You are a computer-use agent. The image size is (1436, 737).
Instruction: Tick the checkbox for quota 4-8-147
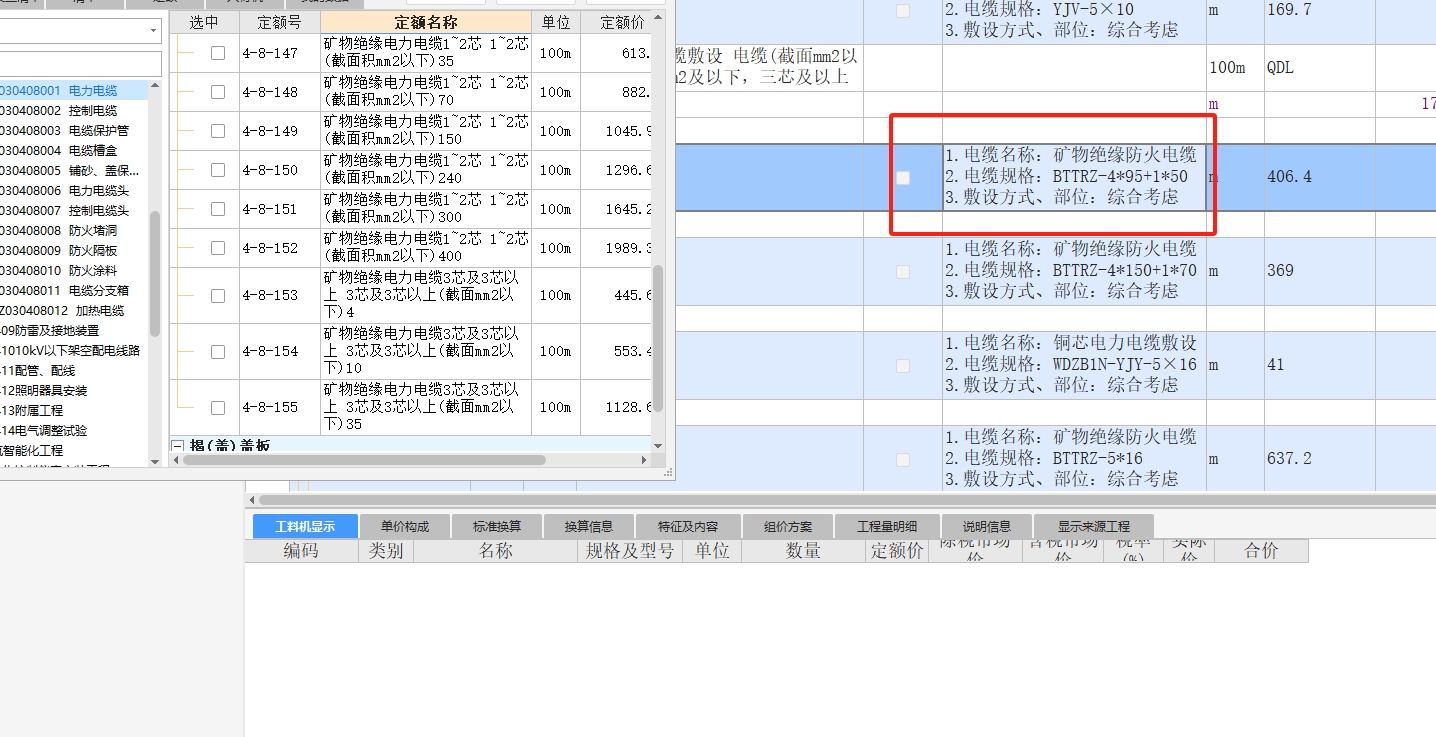218,53
